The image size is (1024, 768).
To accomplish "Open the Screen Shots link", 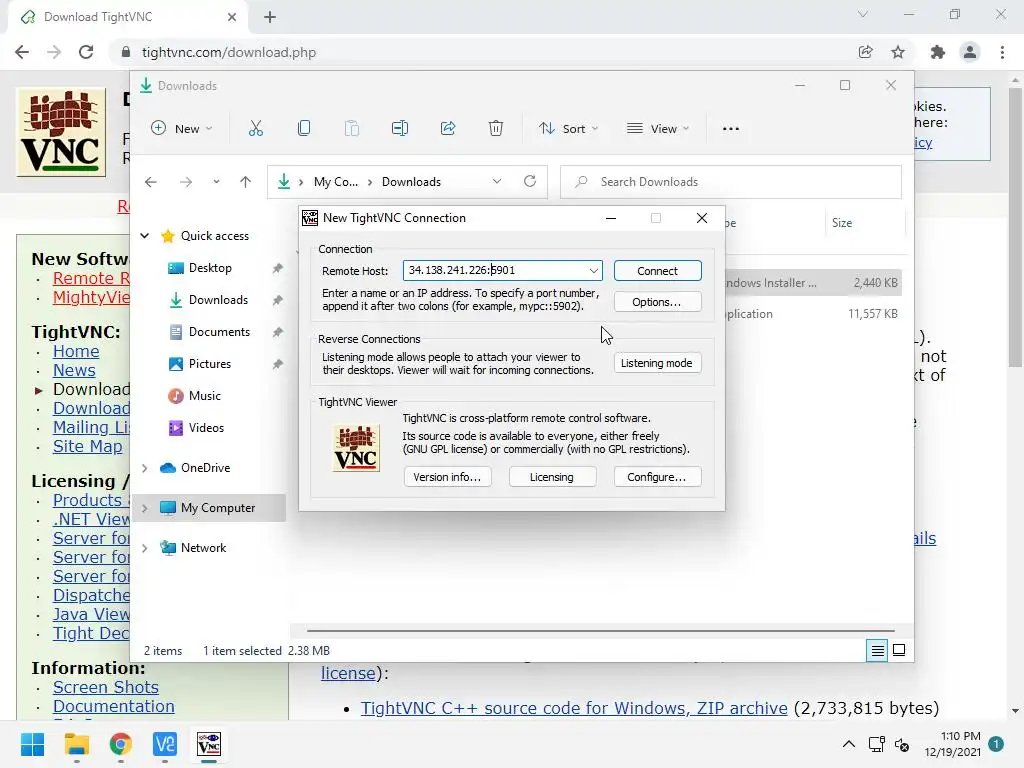I will coord(106,687).
